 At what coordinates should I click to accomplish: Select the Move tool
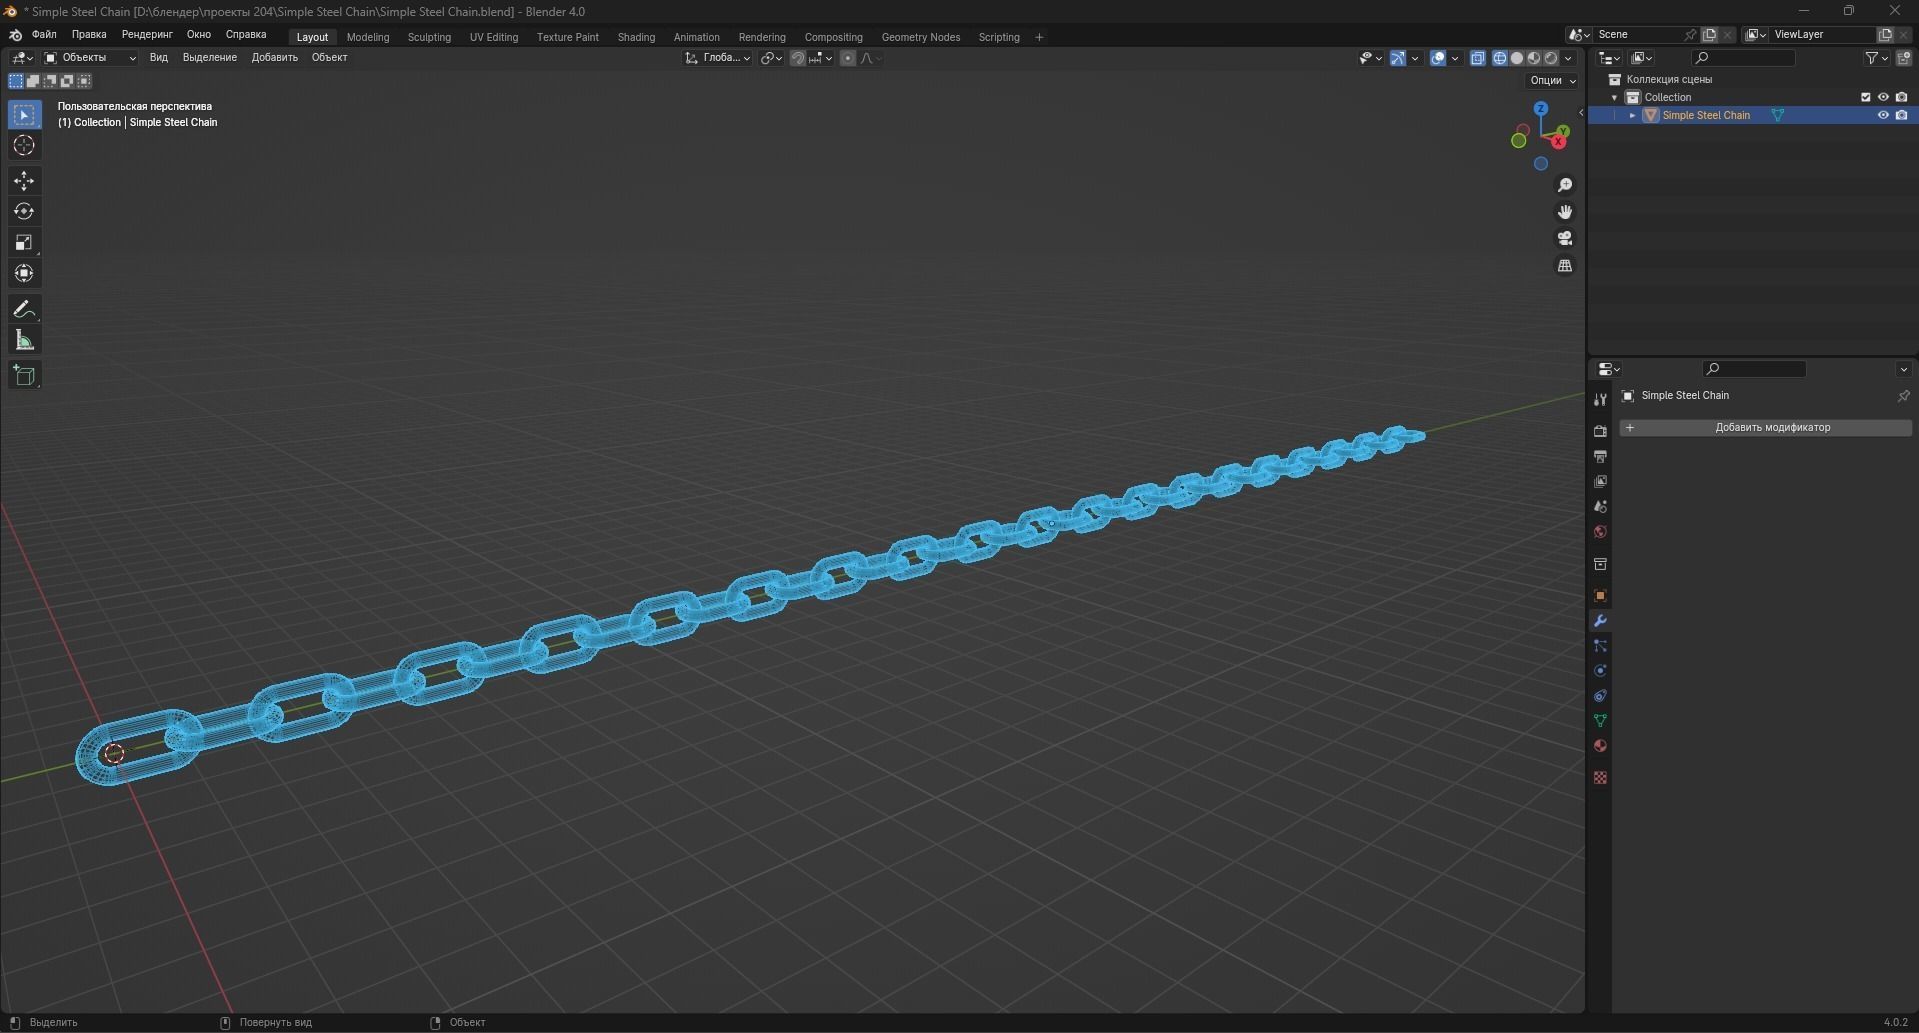(24, 181)
